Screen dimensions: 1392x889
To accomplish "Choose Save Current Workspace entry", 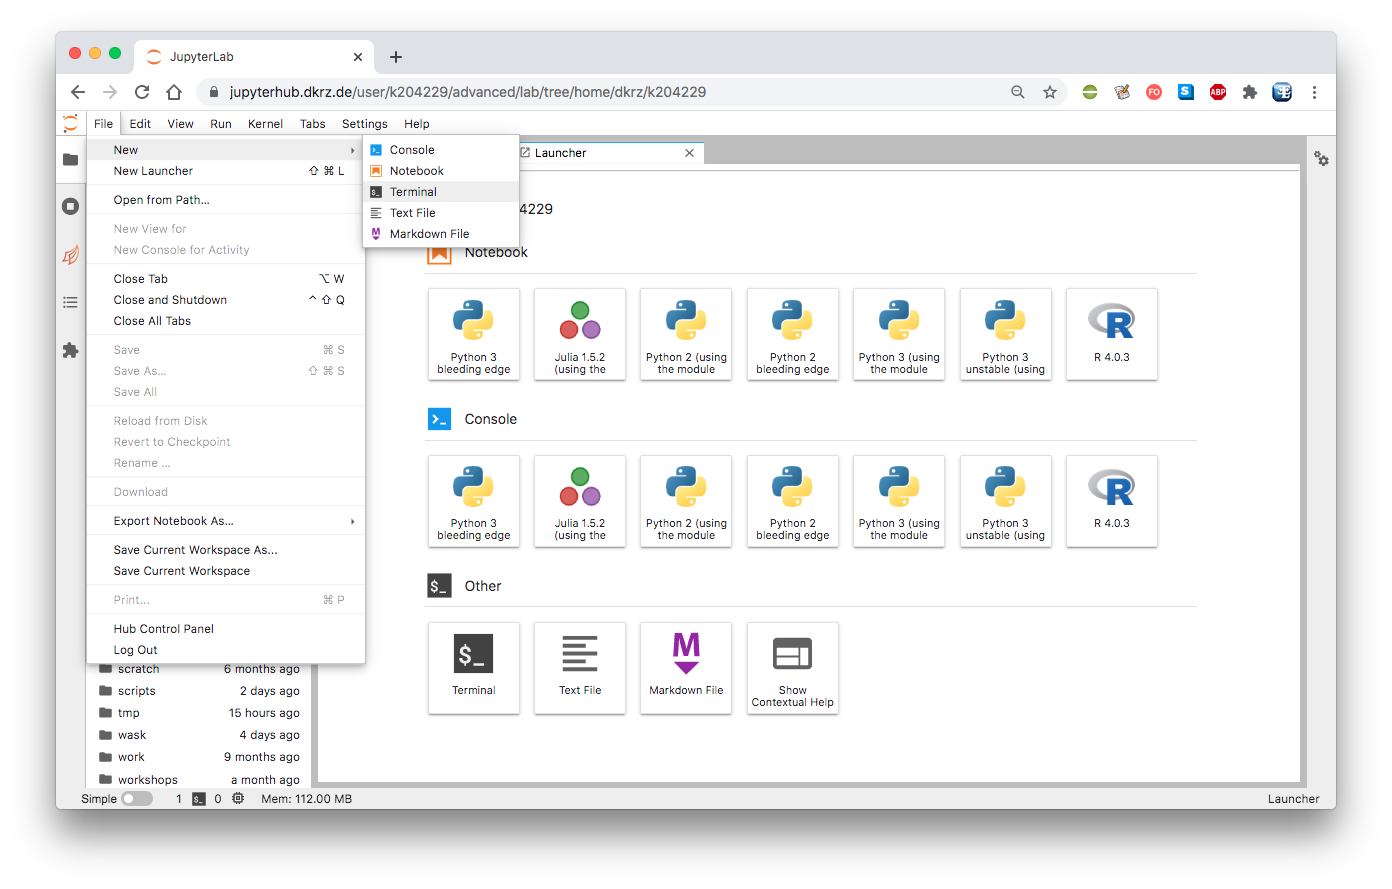I will (226, 571).
